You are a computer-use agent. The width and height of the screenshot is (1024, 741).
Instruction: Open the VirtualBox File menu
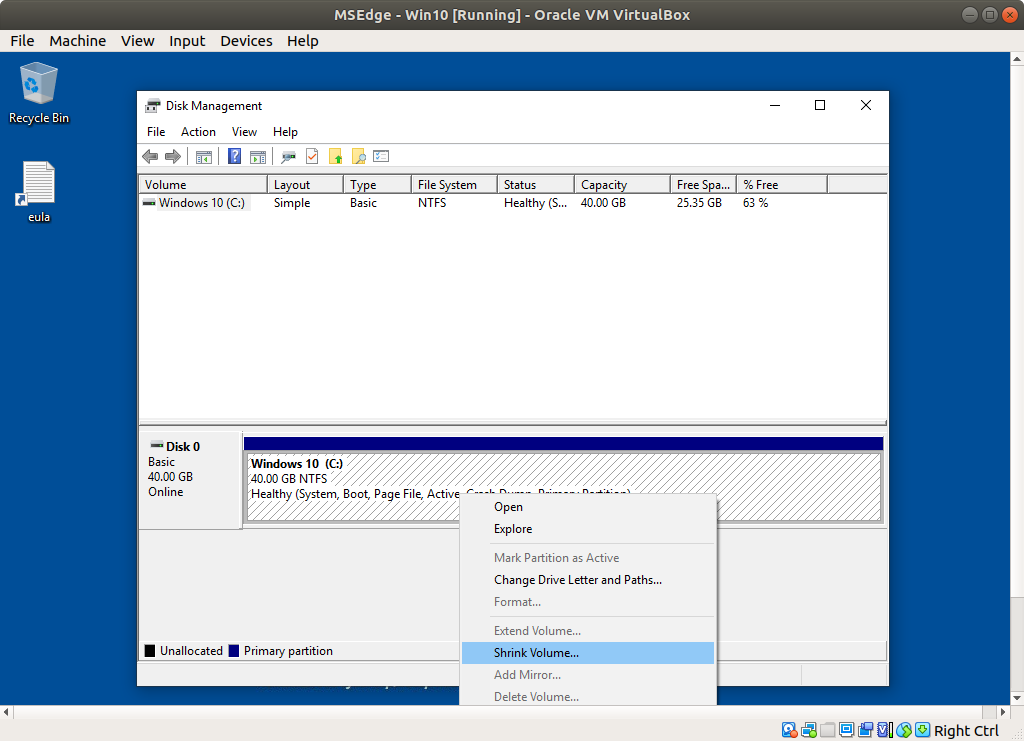pos(22,41)
